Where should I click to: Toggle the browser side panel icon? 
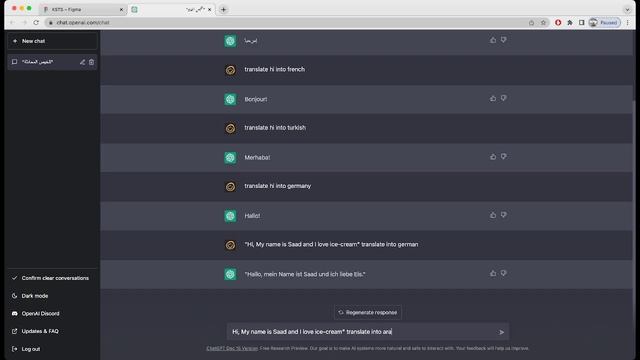(x=582, y=22)
